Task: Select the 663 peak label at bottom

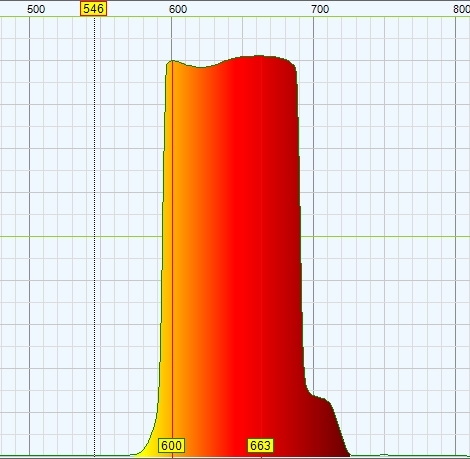Action: coord(260,445)
